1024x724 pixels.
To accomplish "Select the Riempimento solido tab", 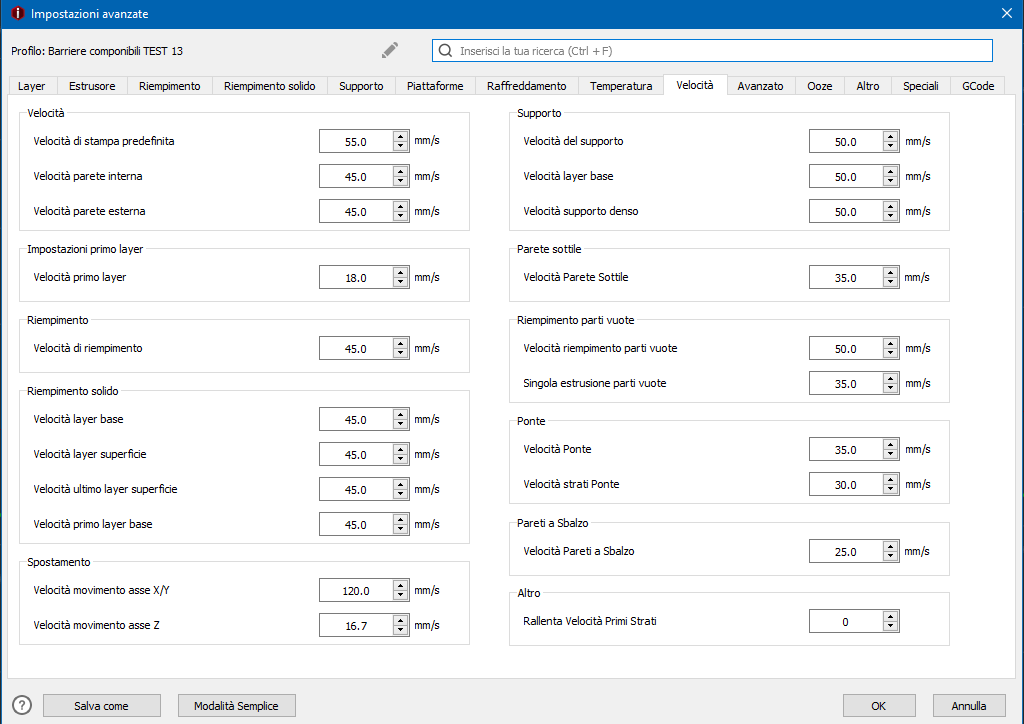I will point(269,86).
